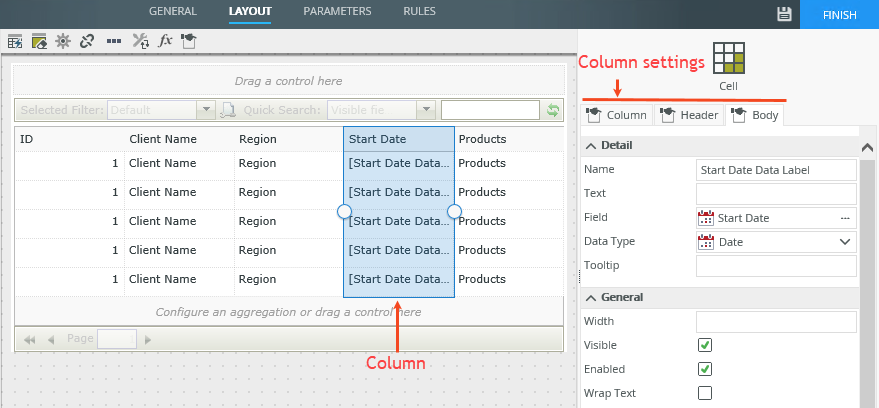Viewport: 879px width, 408px height.
Task: Uncheck the Visible checkbox
Action: pyautogui.click(x=705, y=345)
